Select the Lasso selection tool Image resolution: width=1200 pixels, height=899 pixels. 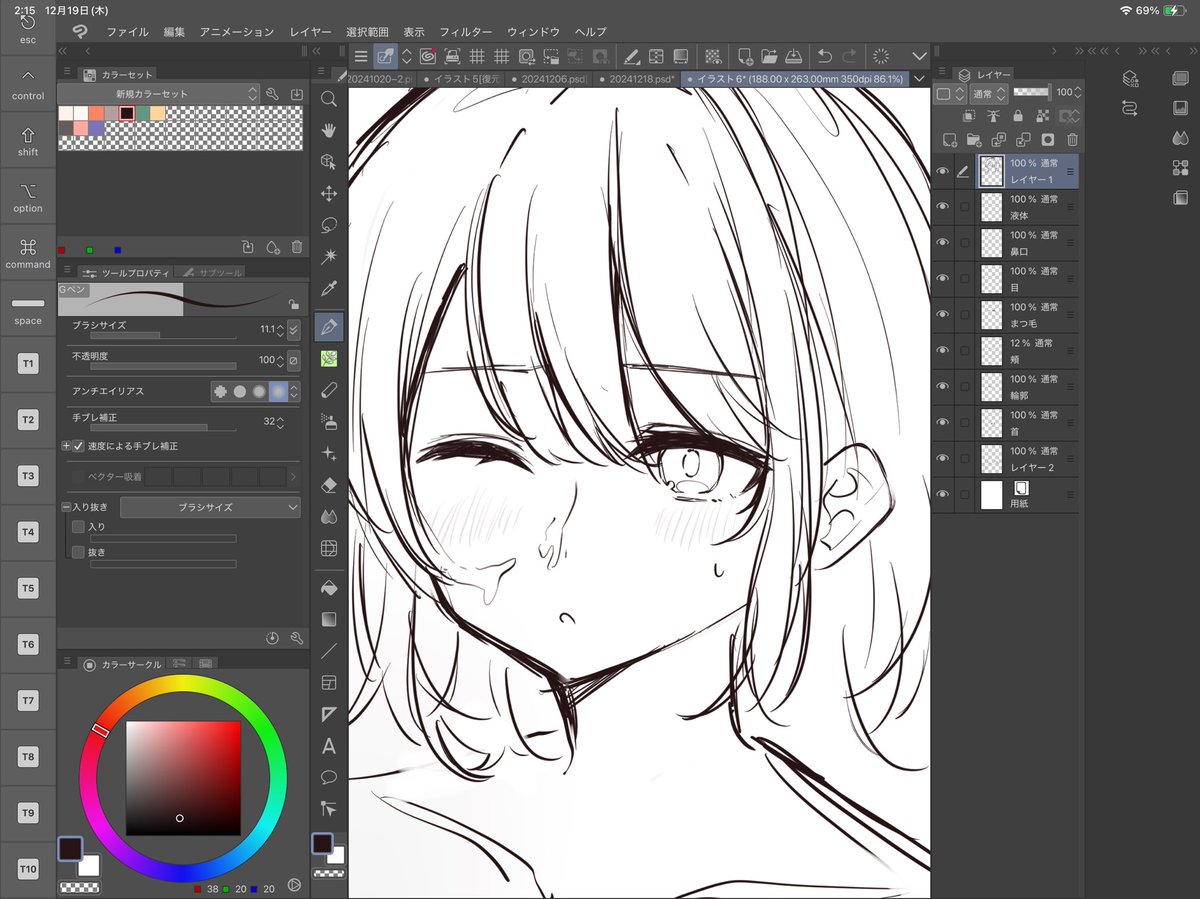coord(328,225)
